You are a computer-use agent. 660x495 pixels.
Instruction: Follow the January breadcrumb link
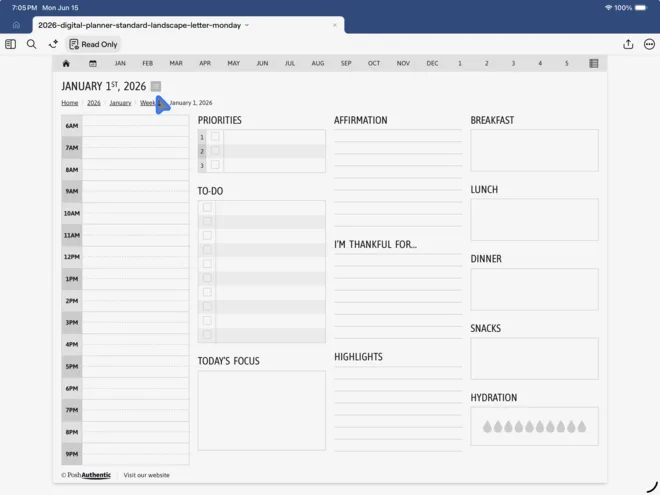(120, 103)
